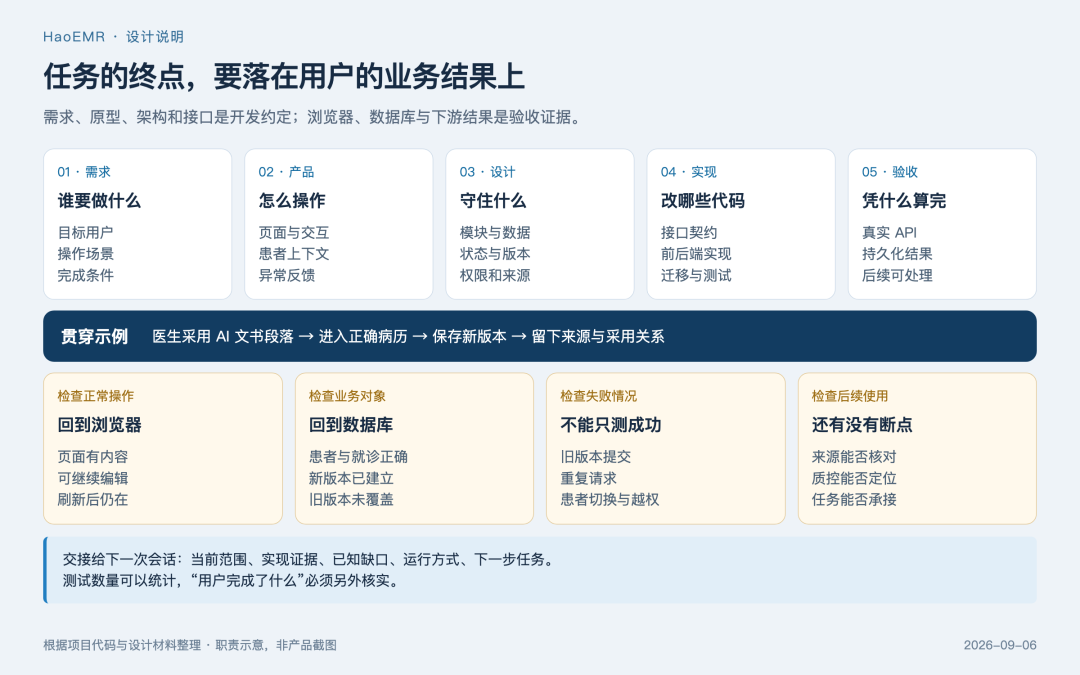Image resolution: width=1080 pixels, height=675 pixels.
Task: Select the 真实 API line
Action: pos(889,233)
